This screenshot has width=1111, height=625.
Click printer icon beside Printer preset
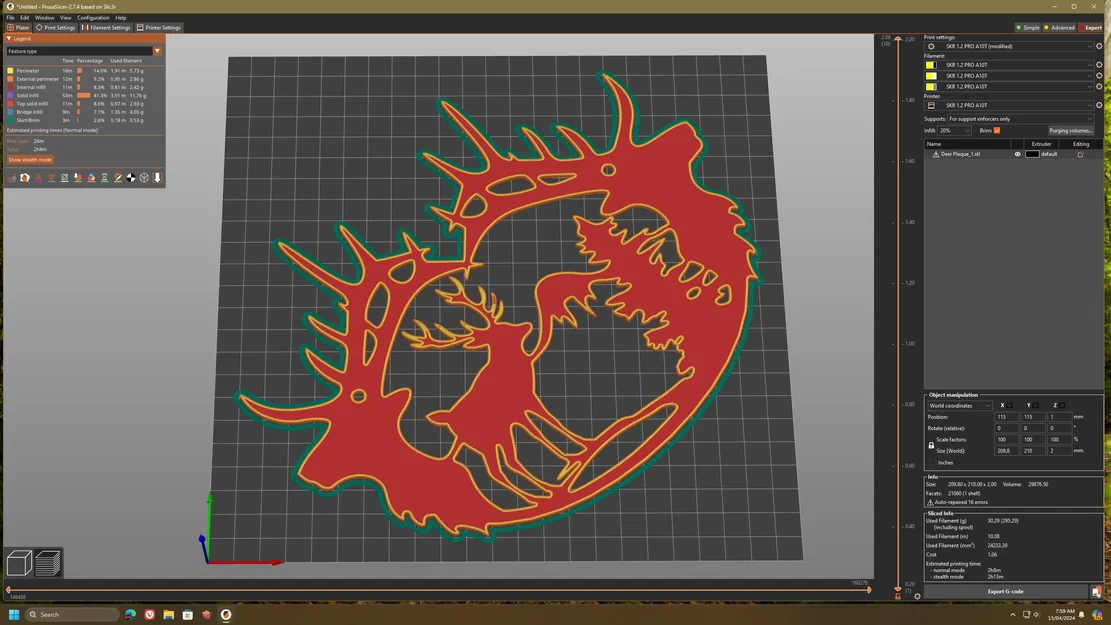pyautogui.click(x=931, y=105)
